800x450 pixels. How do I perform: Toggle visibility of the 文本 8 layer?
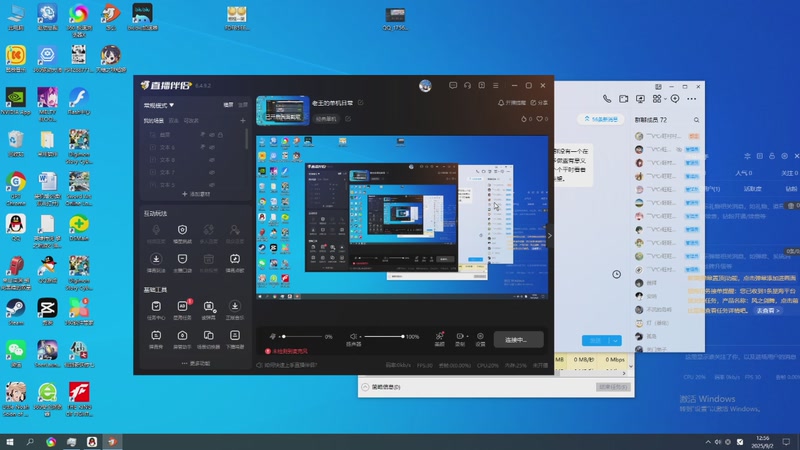point(212,160)
